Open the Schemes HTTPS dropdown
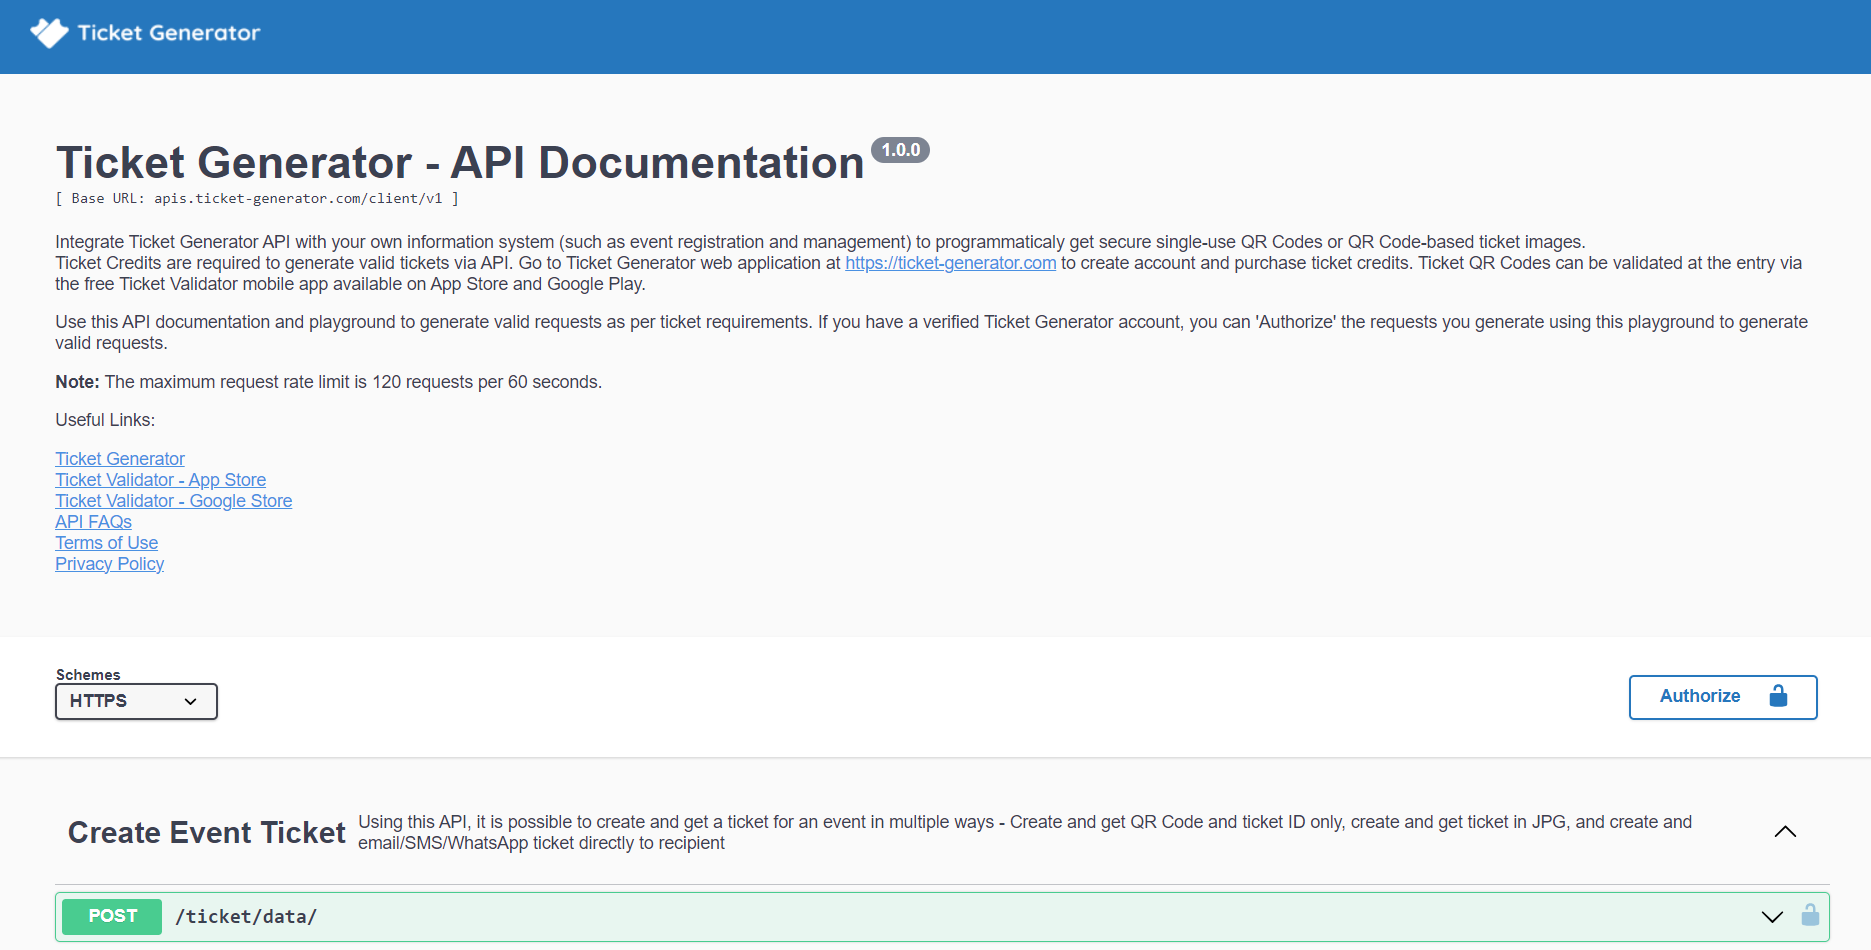 tap(136, 701)
